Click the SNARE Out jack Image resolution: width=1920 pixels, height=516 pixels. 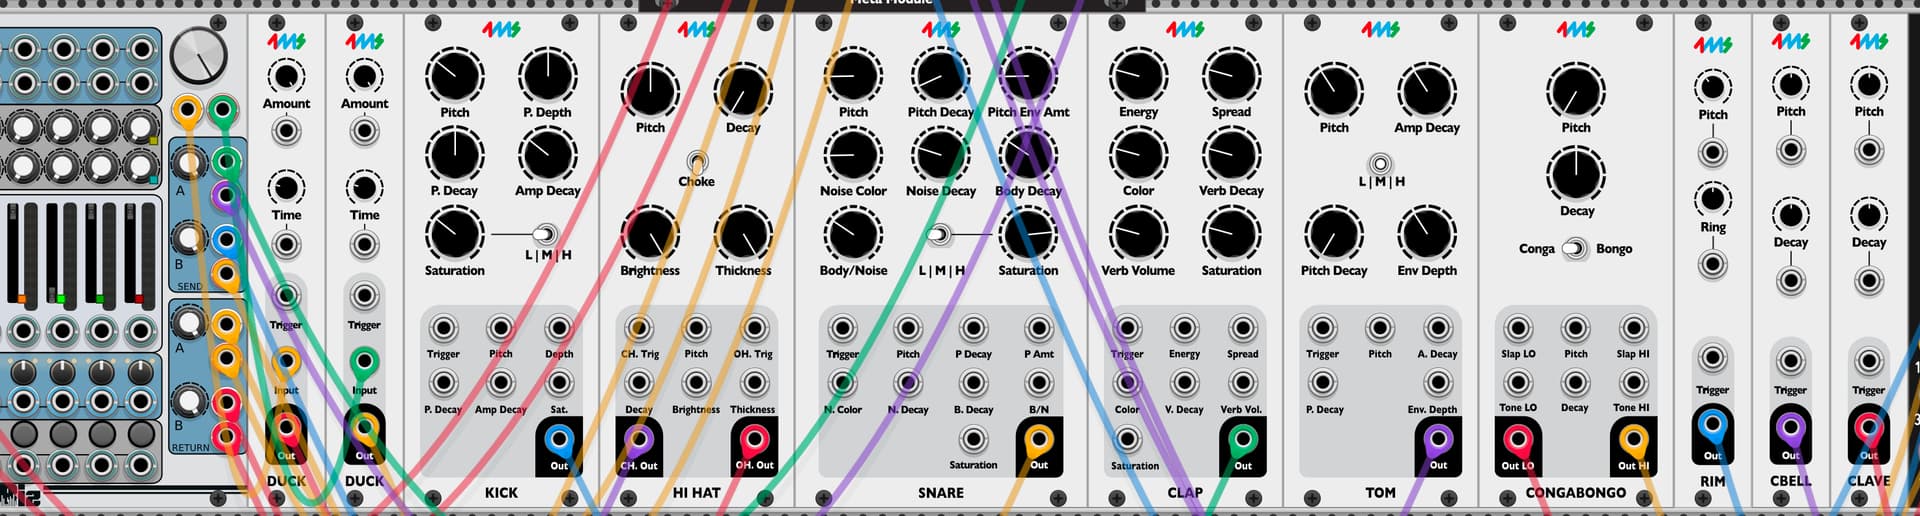click(1039, 440)
